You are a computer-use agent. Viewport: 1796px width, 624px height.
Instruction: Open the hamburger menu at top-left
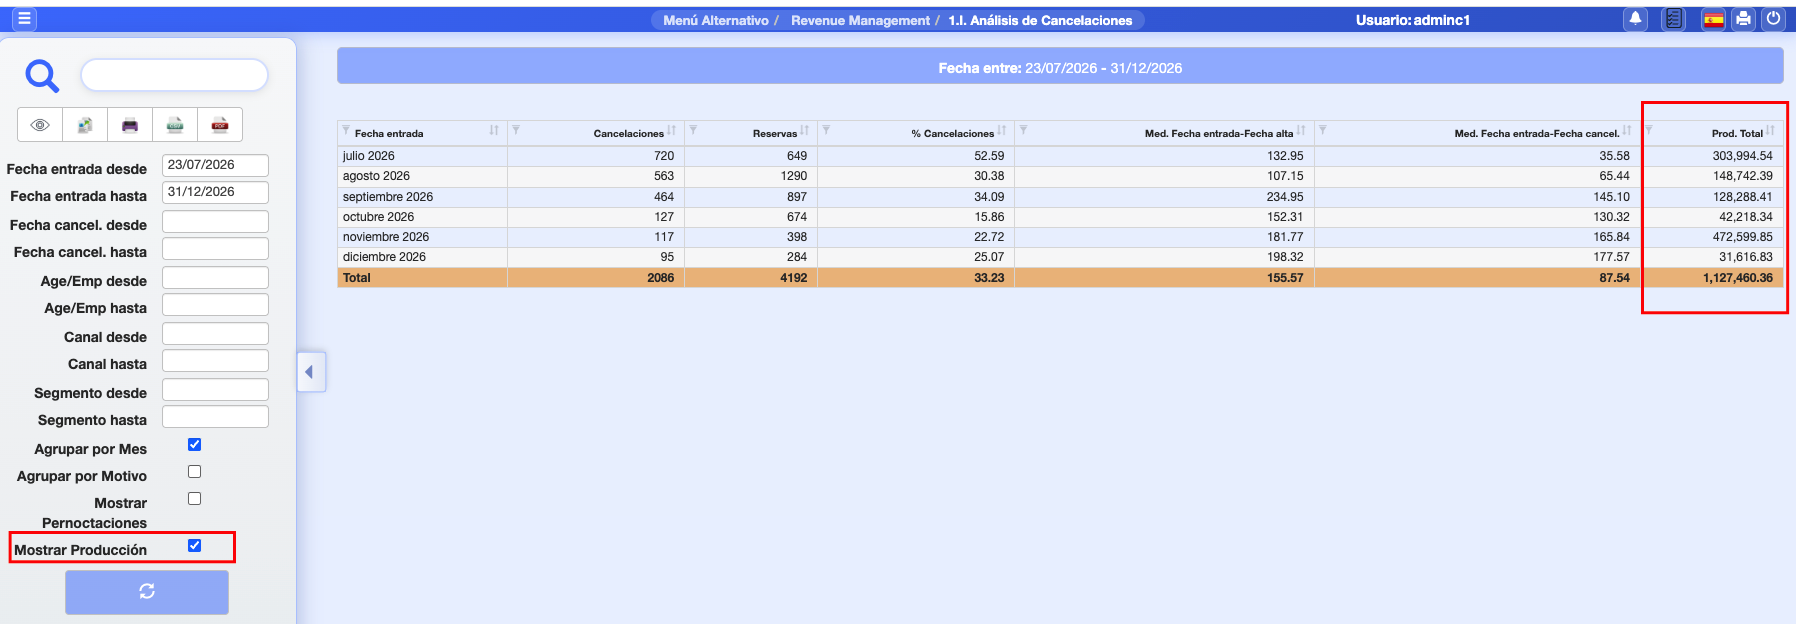[24, 19]
